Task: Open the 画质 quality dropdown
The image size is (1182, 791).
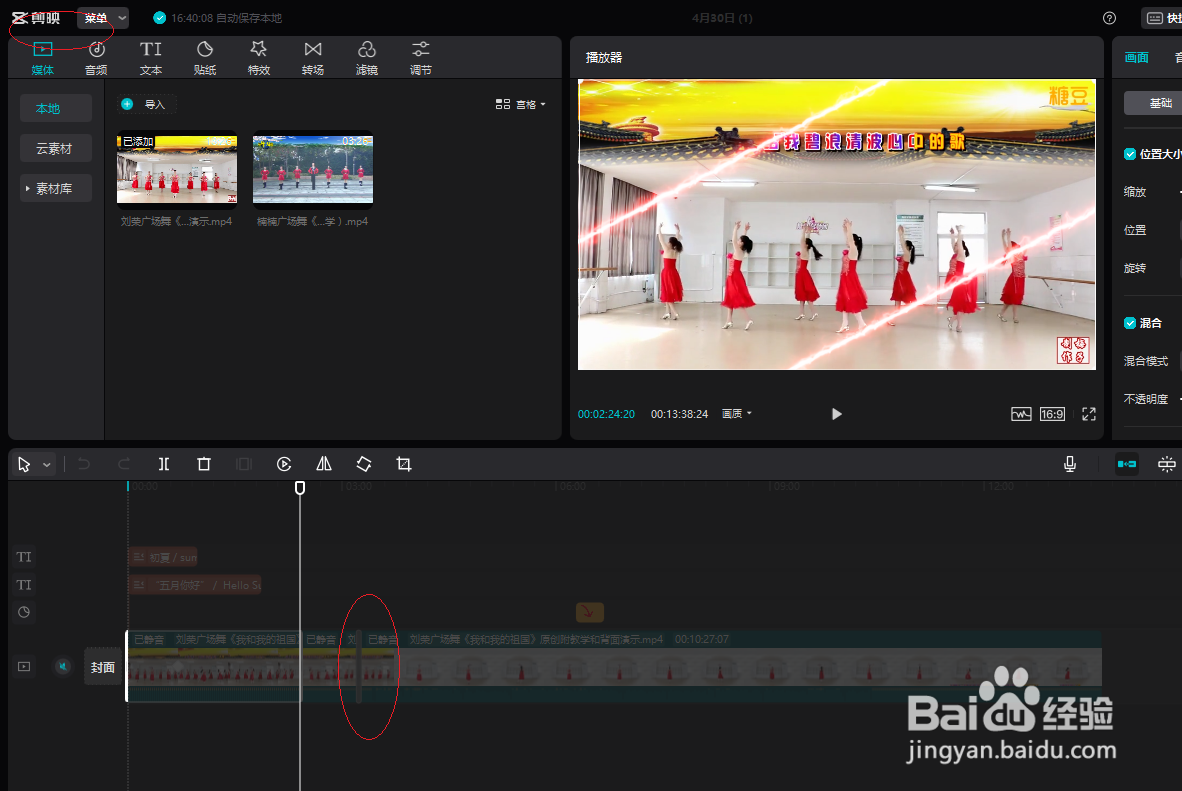Action: pos(737,413)
